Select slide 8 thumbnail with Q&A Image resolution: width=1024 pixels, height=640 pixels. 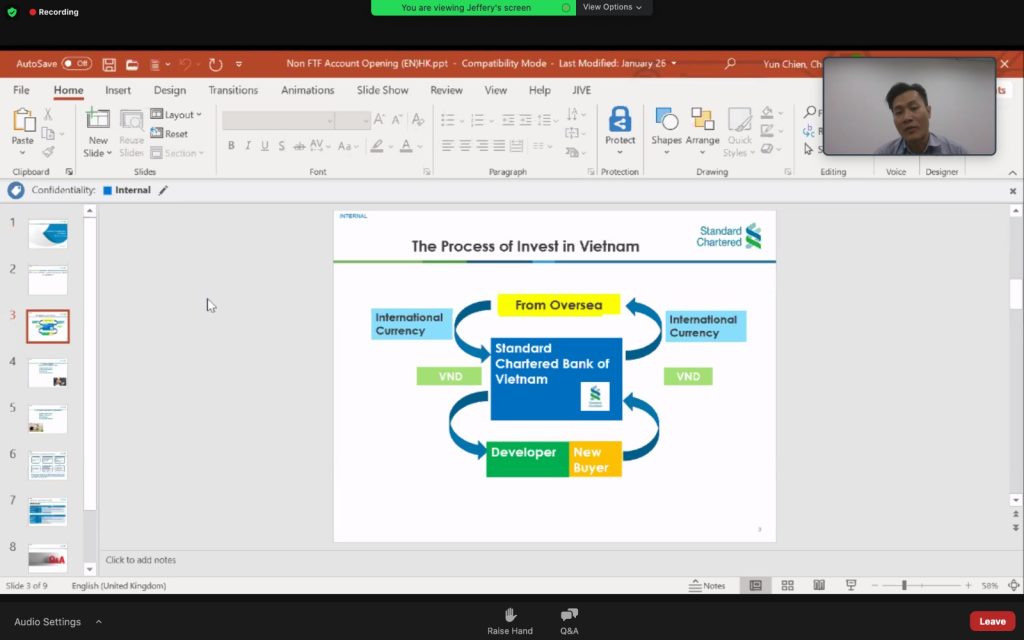[x=48, y=558]
